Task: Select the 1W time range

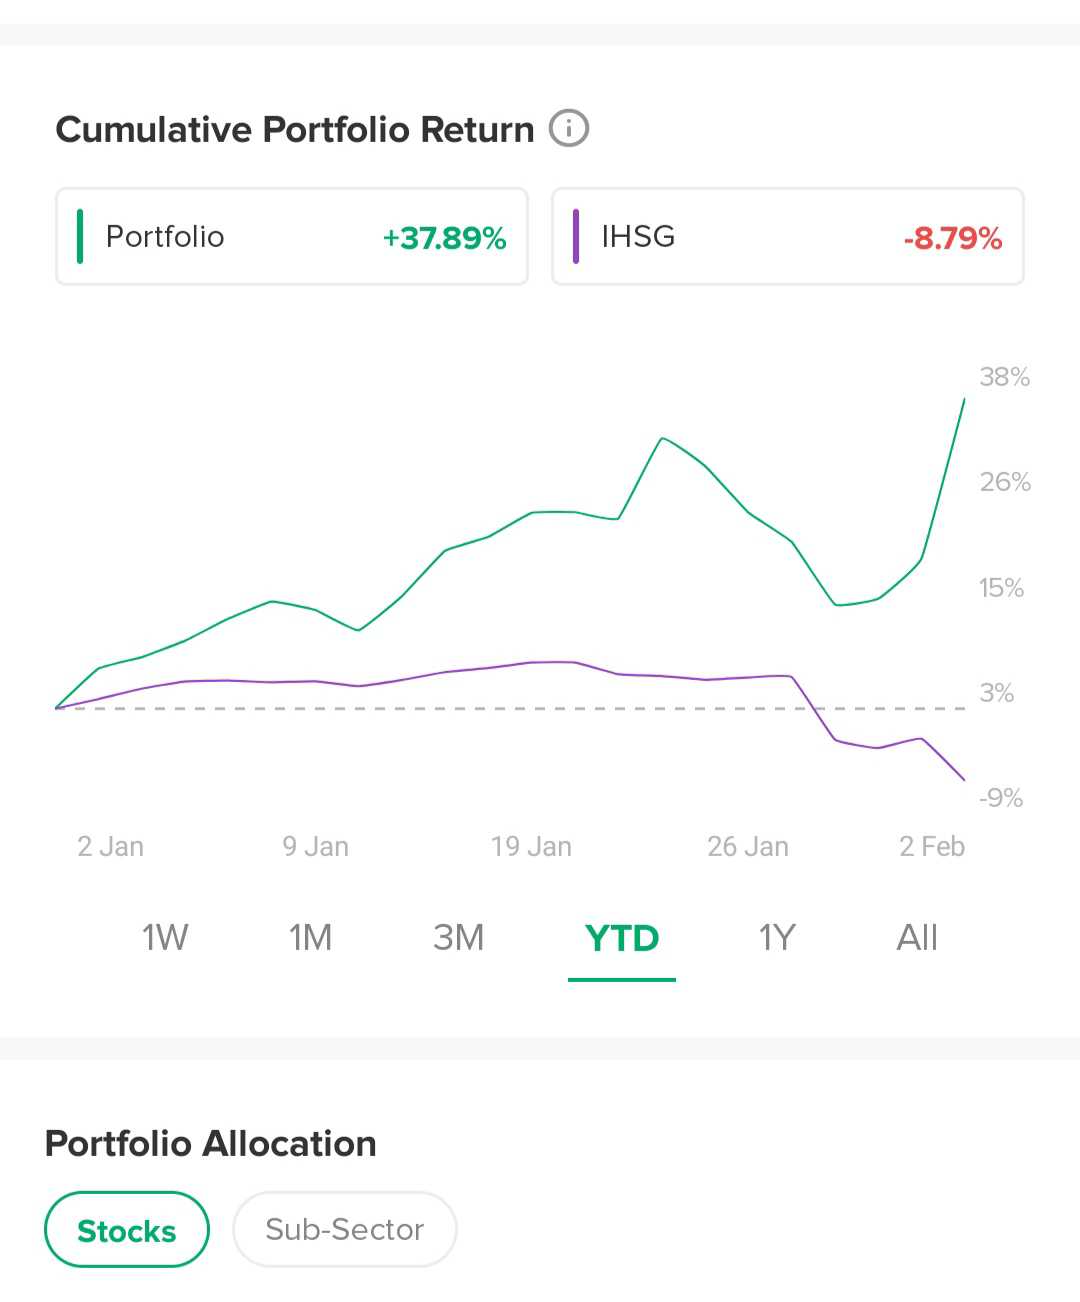Action: [165, 938]
